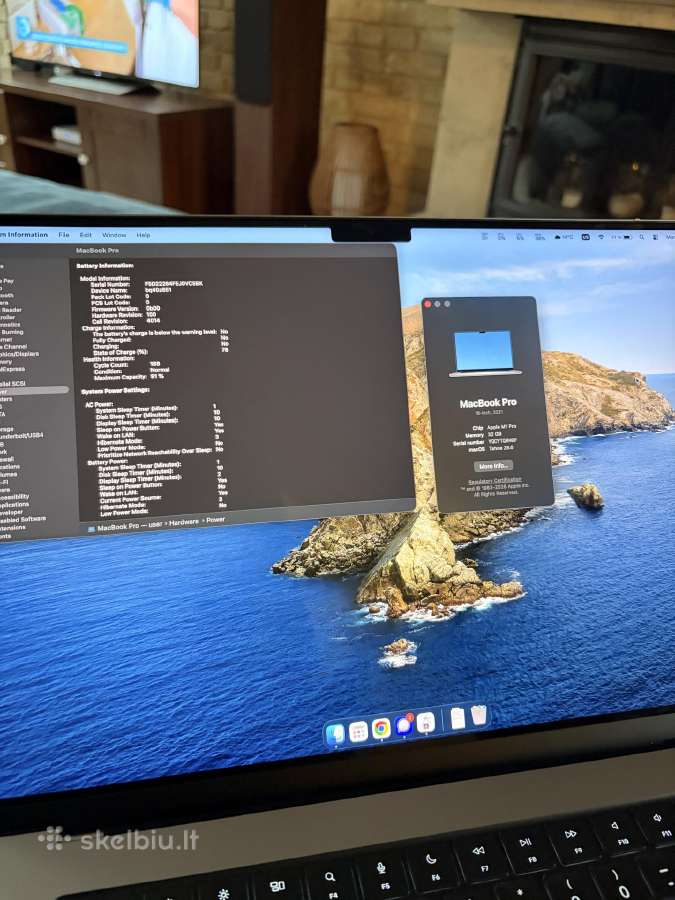This screenshot has height=900, width=675.
Task: Select Thunderbolt/USB4 in the sidebar
Action: (x=21, y=436)
